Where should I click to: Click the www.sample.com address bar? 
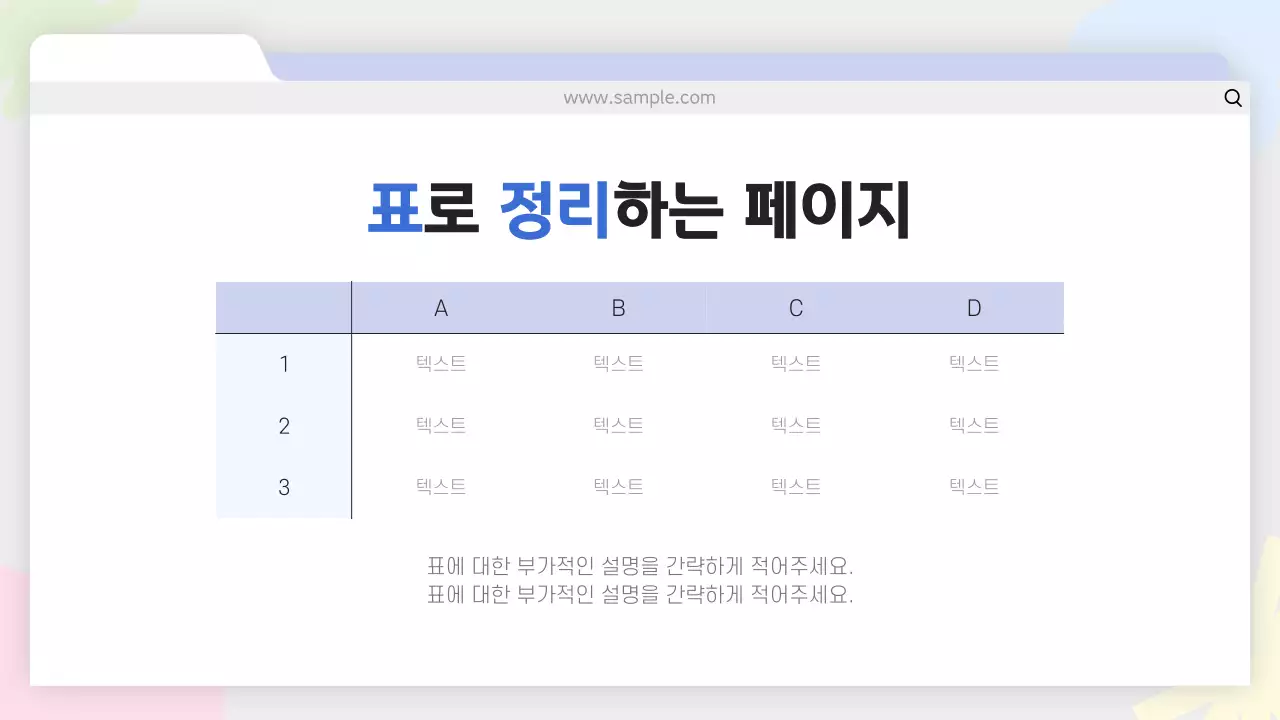(x=640, y=98)
